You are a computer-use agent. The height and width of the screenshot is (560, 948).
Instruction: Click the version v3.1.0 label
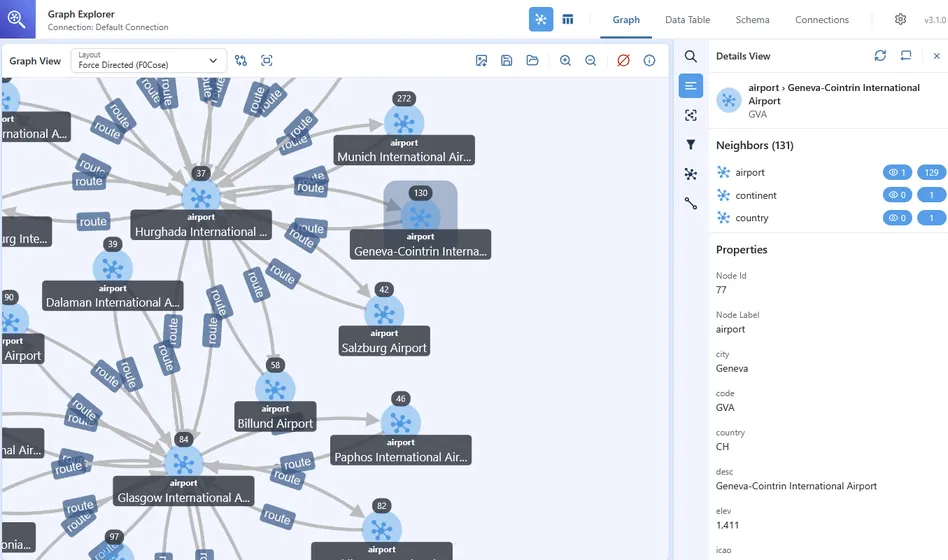(x=935, y=20)
